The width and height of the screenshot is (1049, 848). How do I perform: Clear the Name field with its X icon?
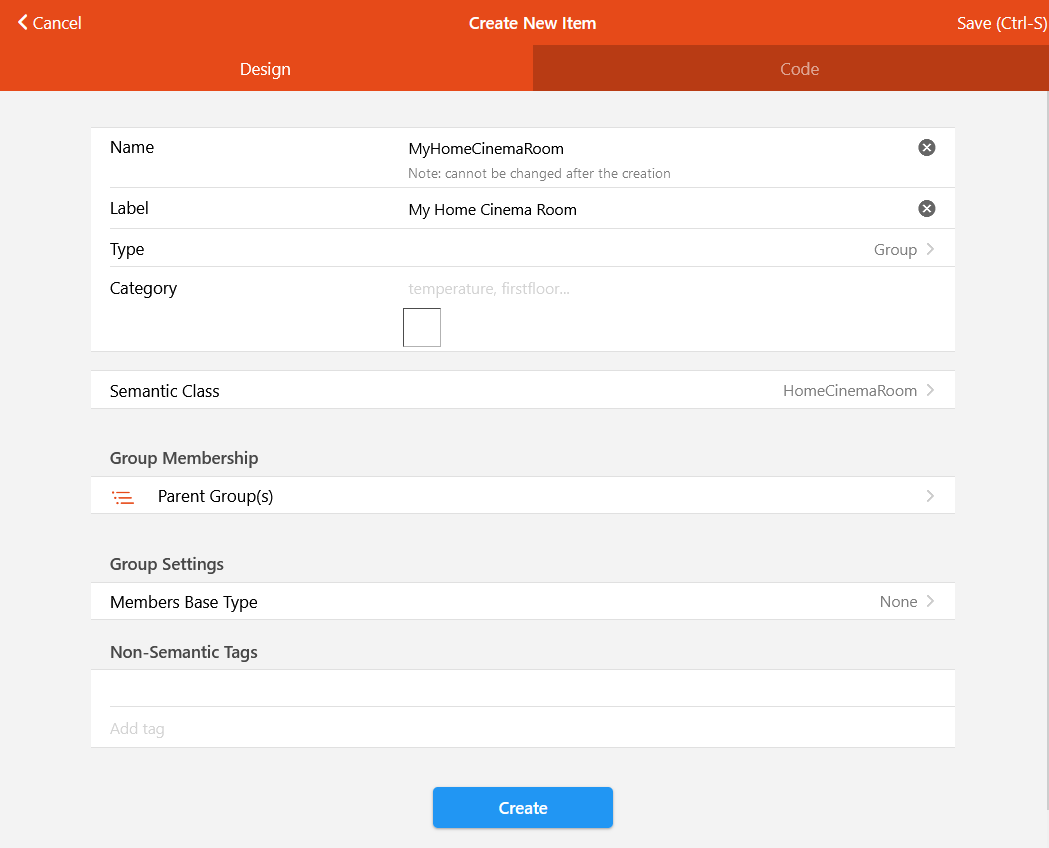pyautogui.click(x=927, y=148)
